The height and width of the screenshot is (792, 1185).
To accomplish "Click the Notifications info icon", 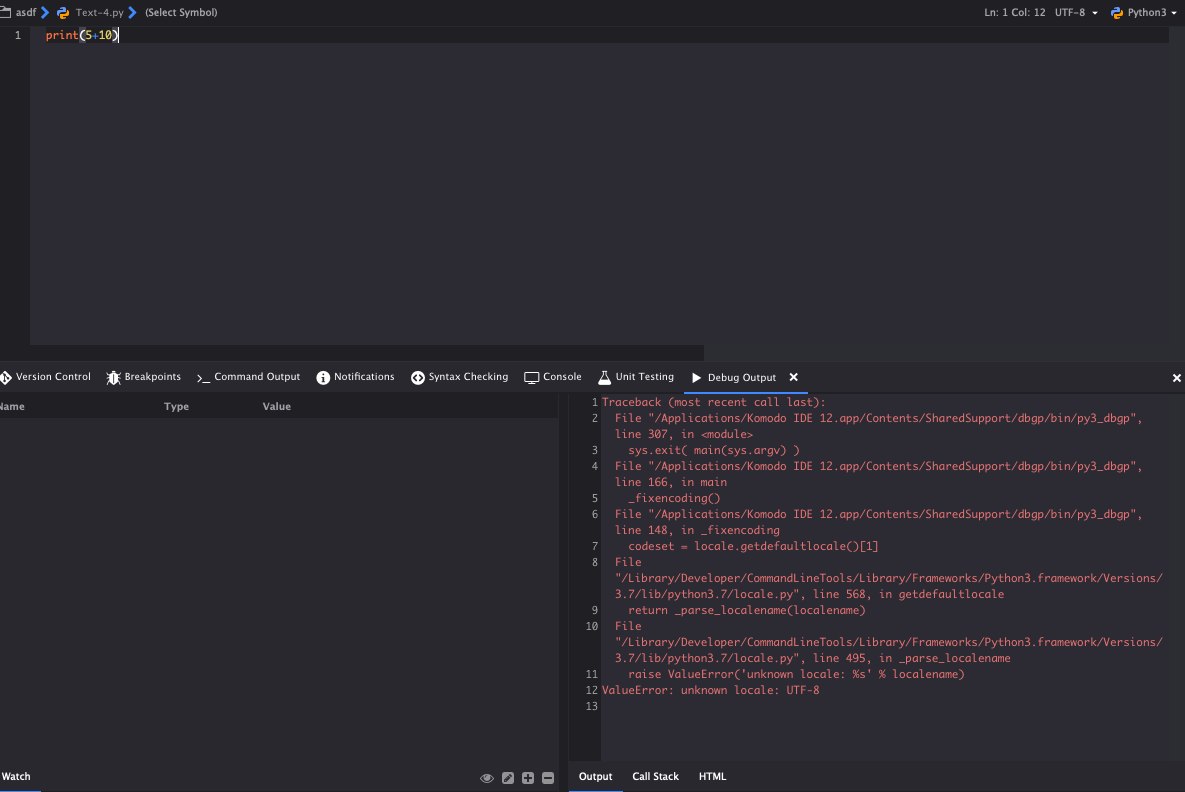I will coord(323,377).
